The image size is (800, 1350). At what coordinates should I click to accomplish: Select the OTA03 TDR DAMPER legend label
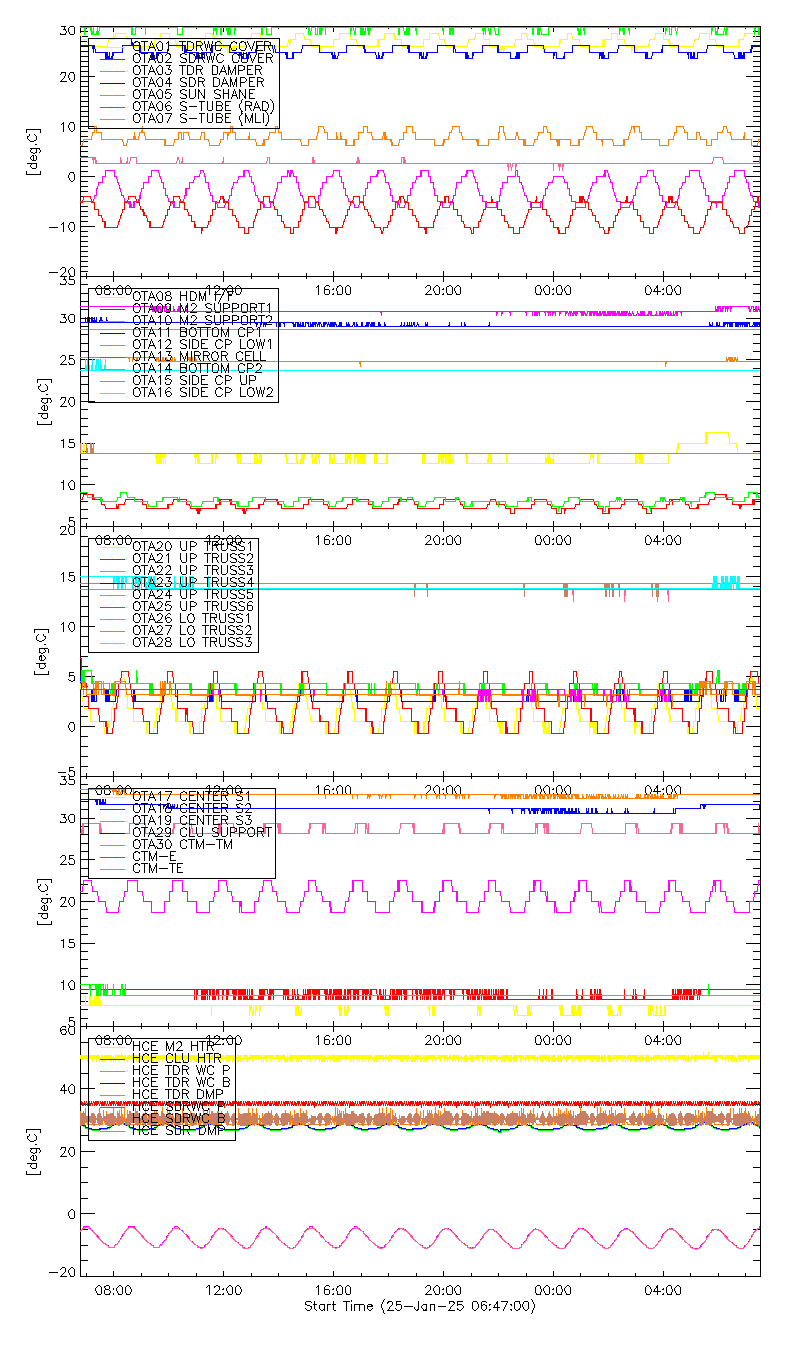click(x=198, y=70)
